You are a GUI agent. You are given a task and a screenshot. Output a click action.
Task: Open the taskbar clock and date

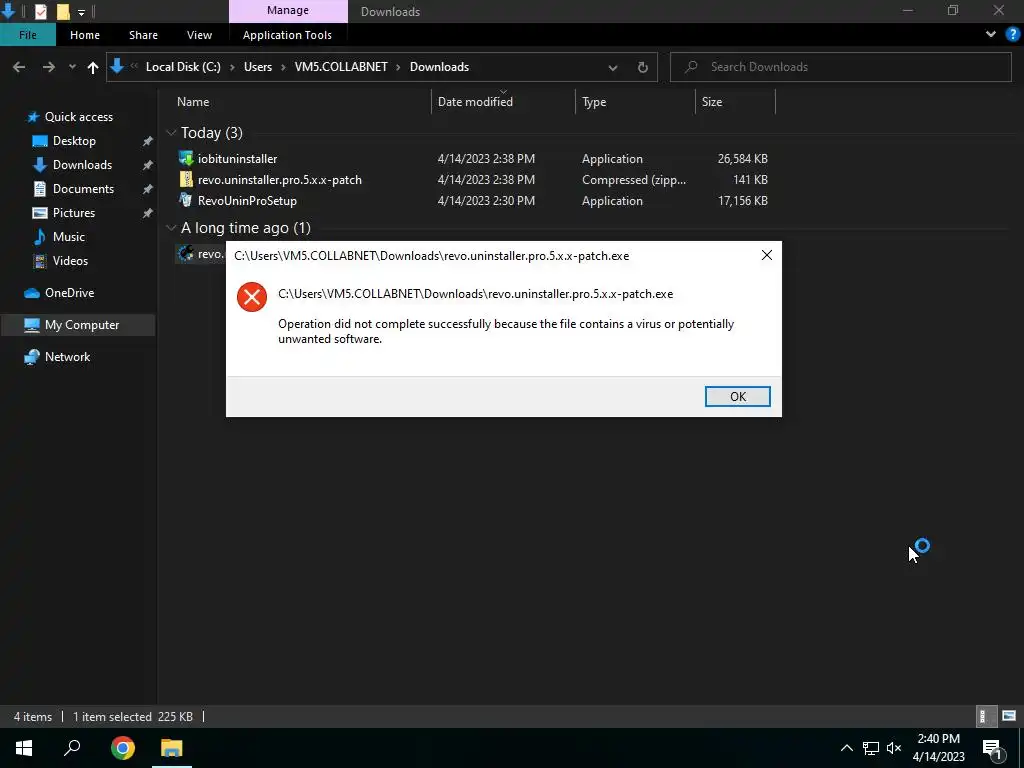coord(938,748)
